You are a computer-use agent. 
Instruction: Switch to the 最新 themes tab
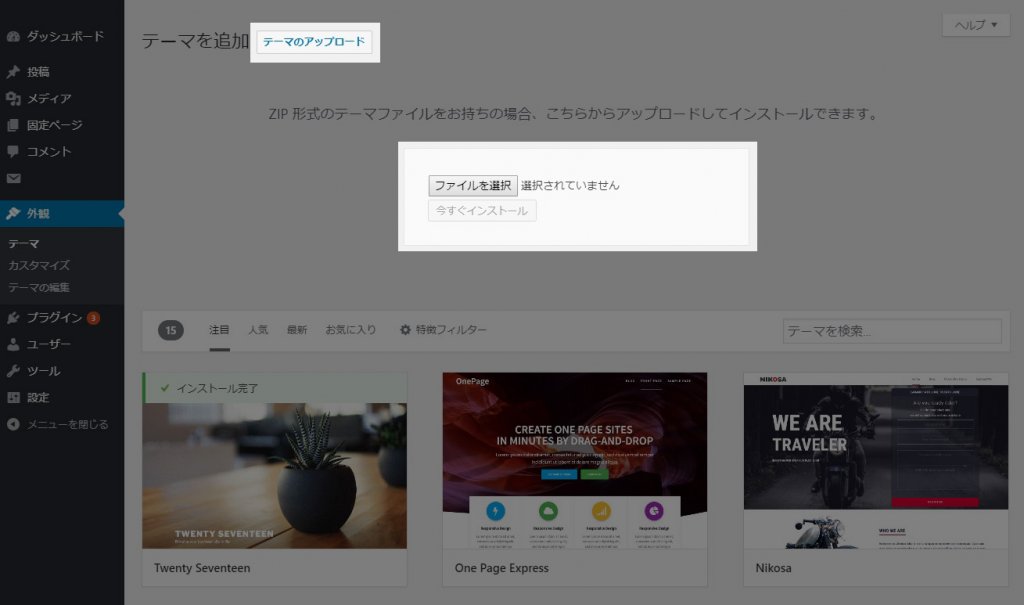[296, 328]
